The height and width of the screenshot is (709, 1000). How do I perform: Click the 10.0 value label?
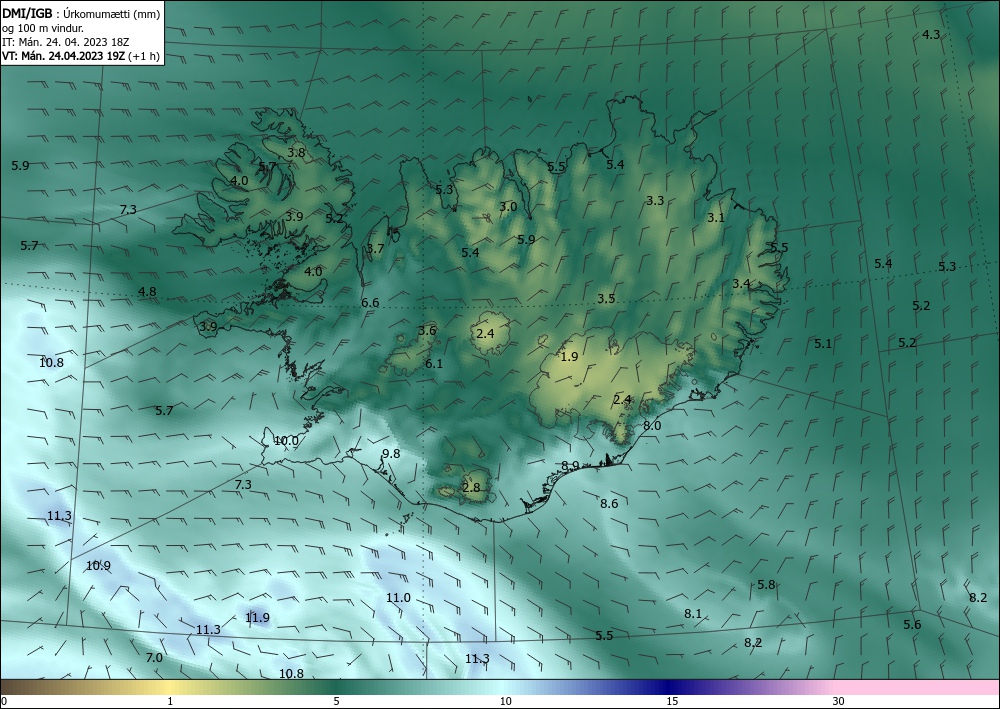pos(286,441)
